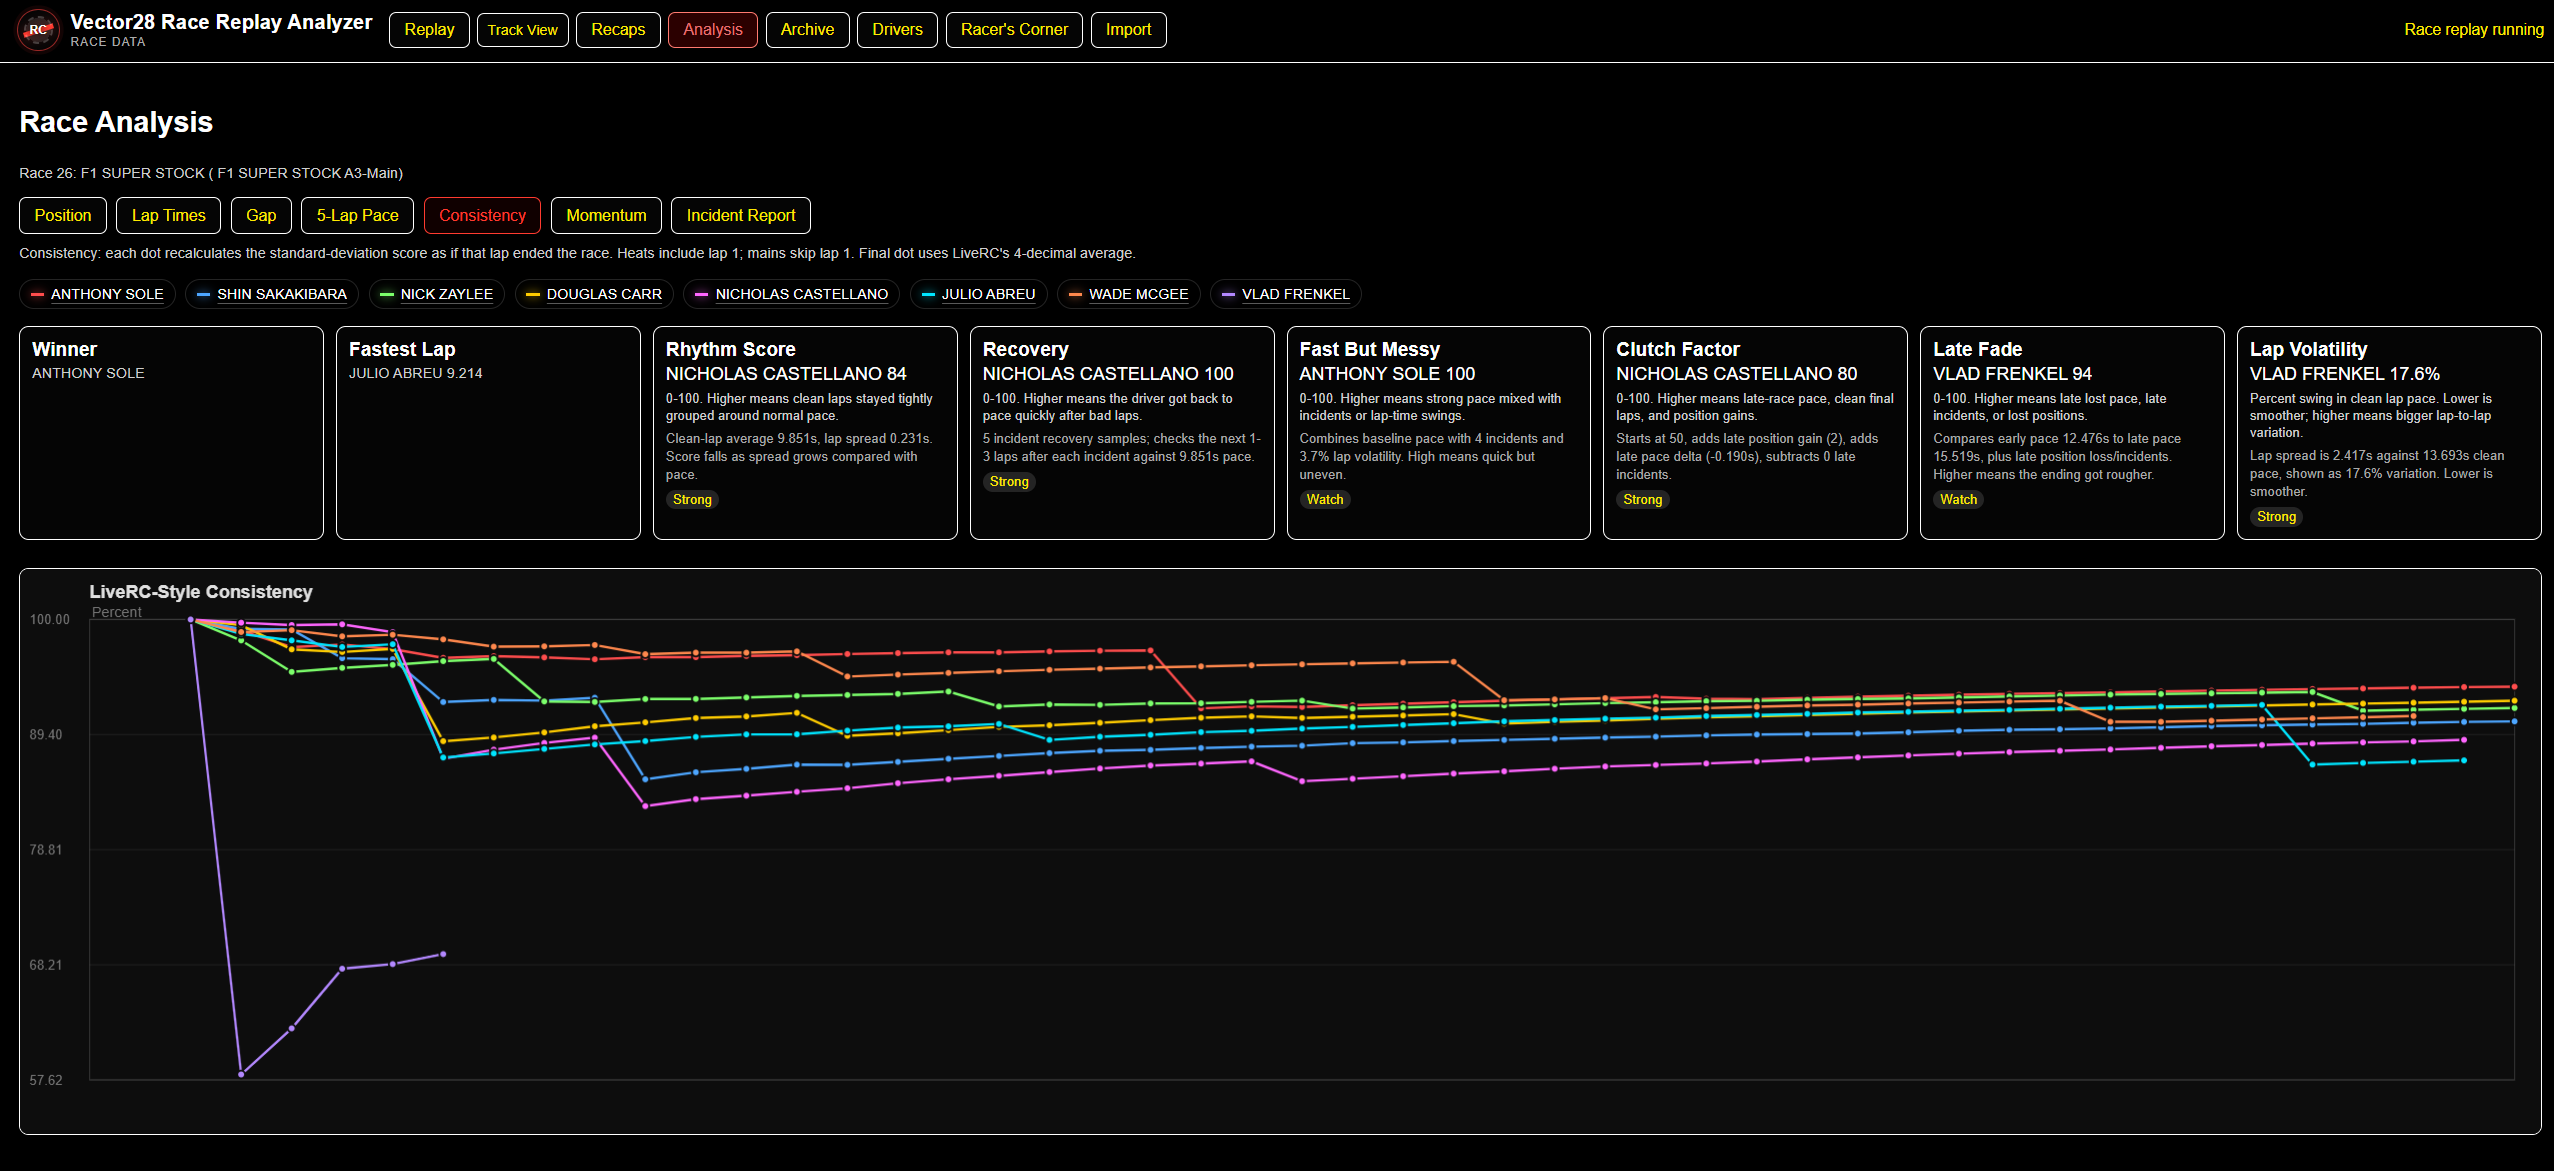This screenshot has width=2554, height=1171.
Task: Click the Clutch Factor card title
Action: (1678, 349)
